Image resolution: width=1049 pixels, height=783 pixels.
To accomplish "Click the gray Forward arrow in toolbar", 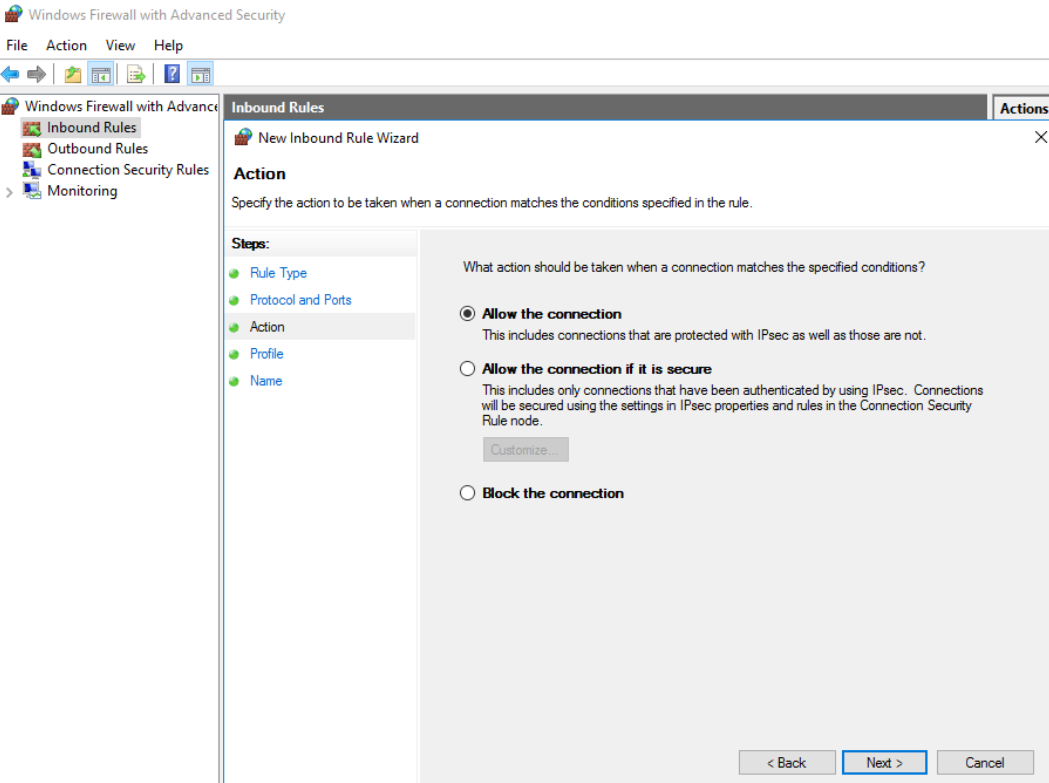I will pos(36,74).
